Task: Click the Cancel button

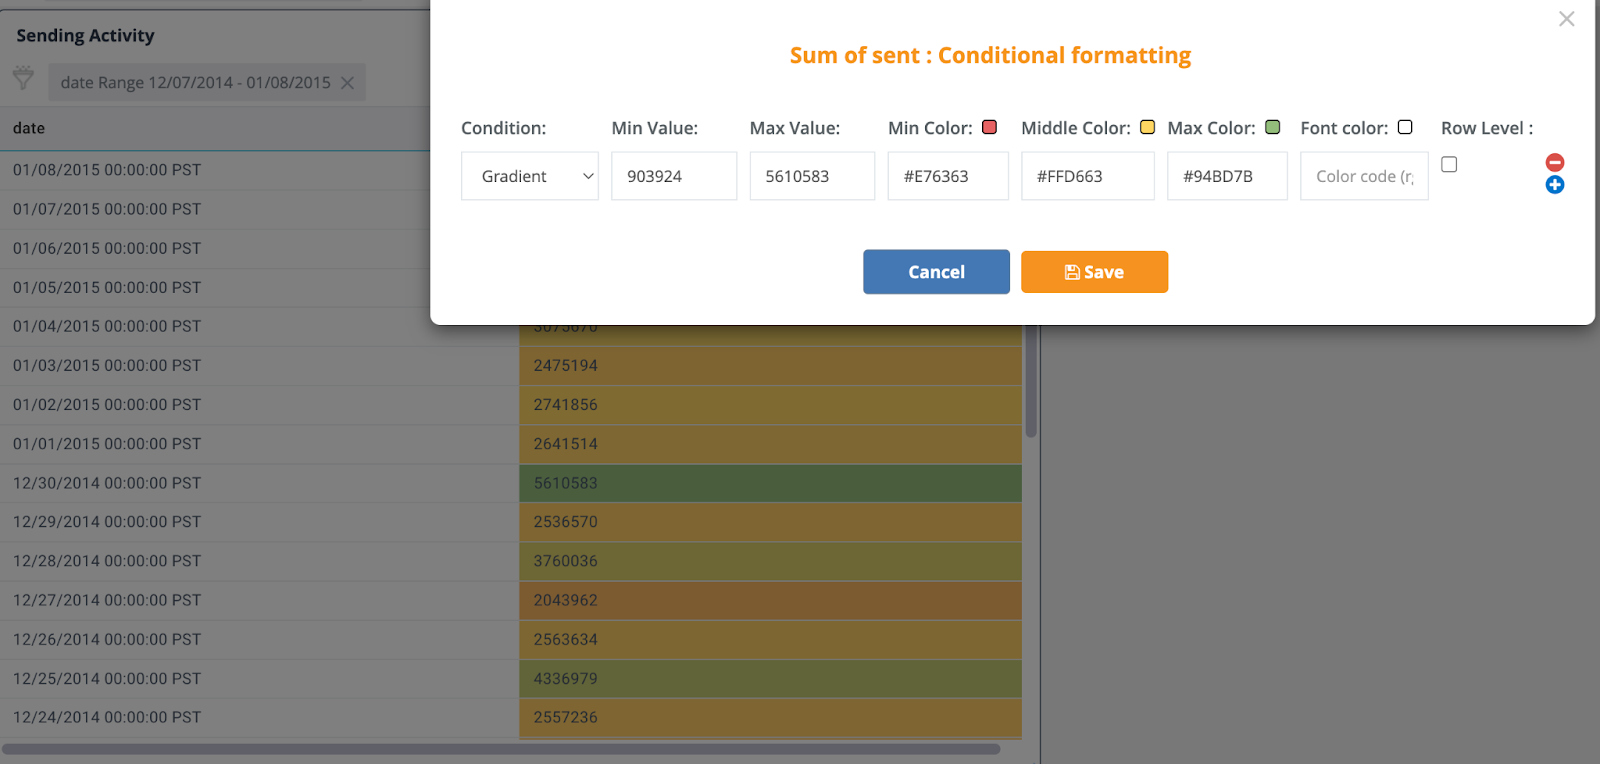Action: [936, 272]
